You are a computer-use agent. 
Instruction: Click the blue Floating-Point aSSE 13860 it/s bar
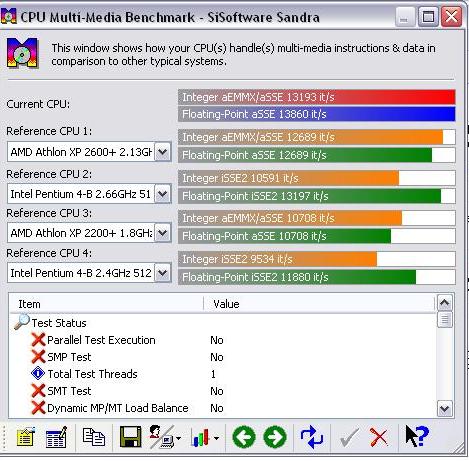(x=317, y=114)
